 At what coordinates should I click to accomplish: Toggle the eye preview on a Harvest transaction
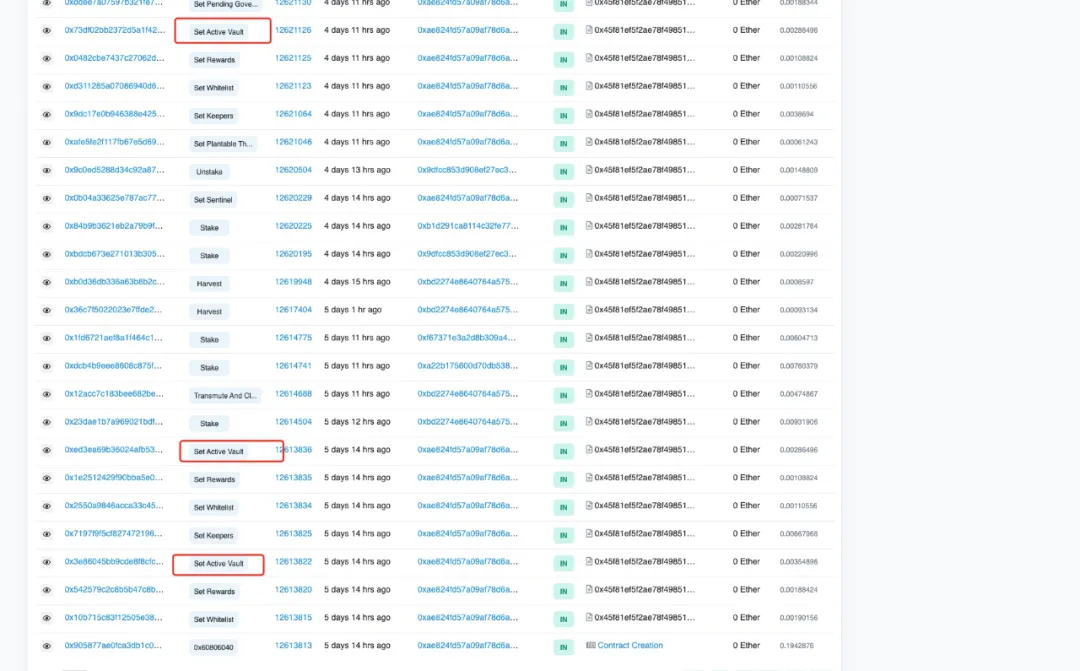[x=46, y=283]
